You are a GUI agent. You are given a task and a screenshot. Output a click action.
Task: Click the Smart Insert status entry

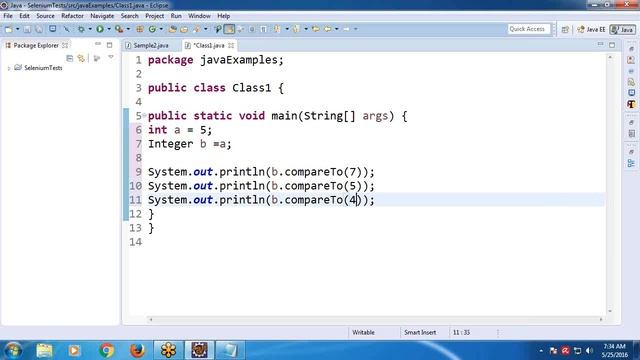pyautogui.click(x=420, y=333)
